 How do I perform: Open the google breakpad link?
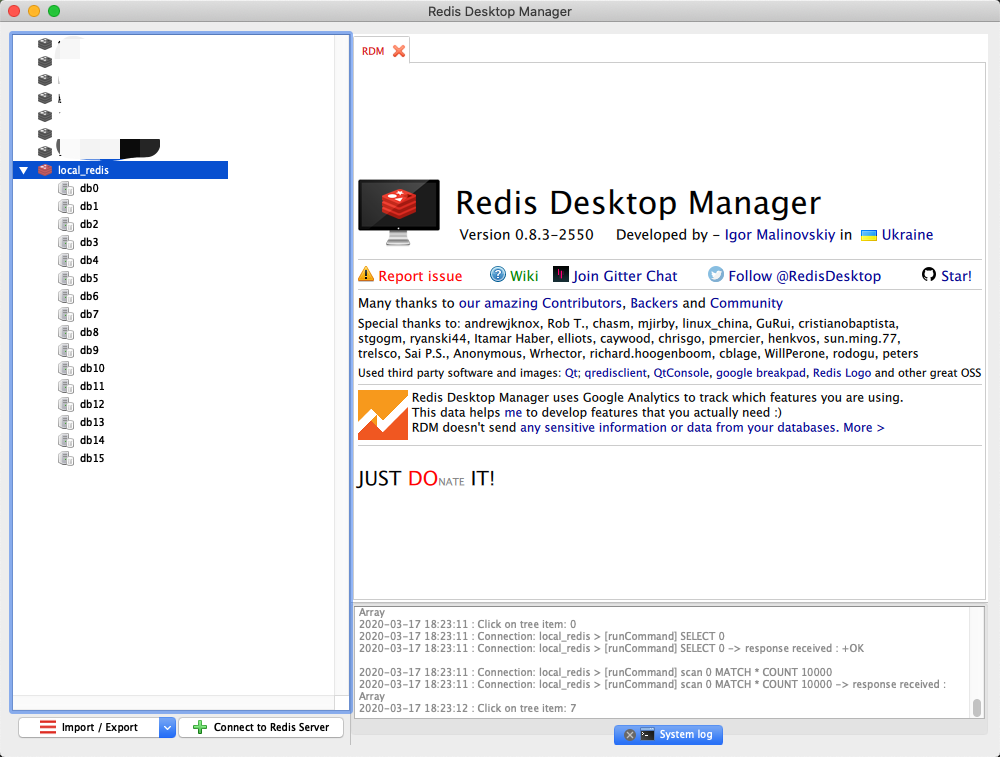(x=760, y=373)
